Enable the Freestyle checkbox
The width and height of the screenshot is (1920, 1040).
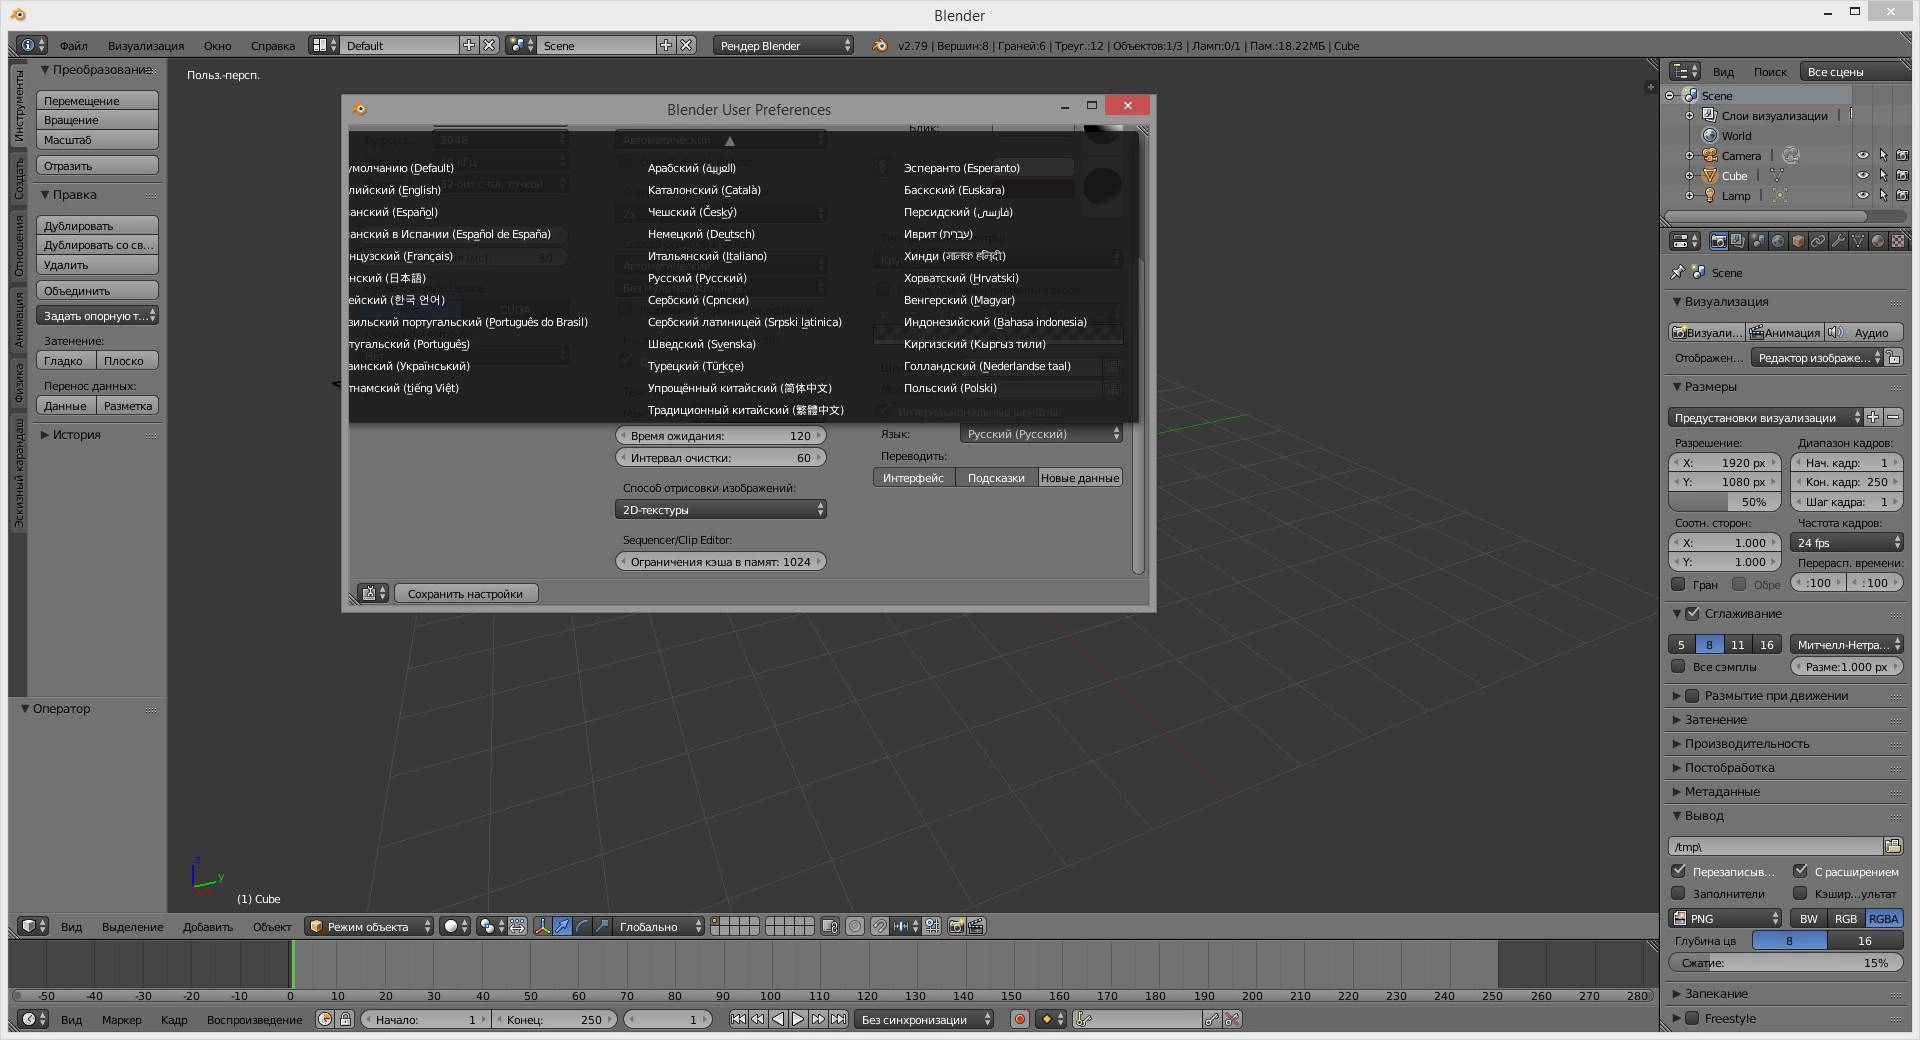click(x=1692, y=1018)
